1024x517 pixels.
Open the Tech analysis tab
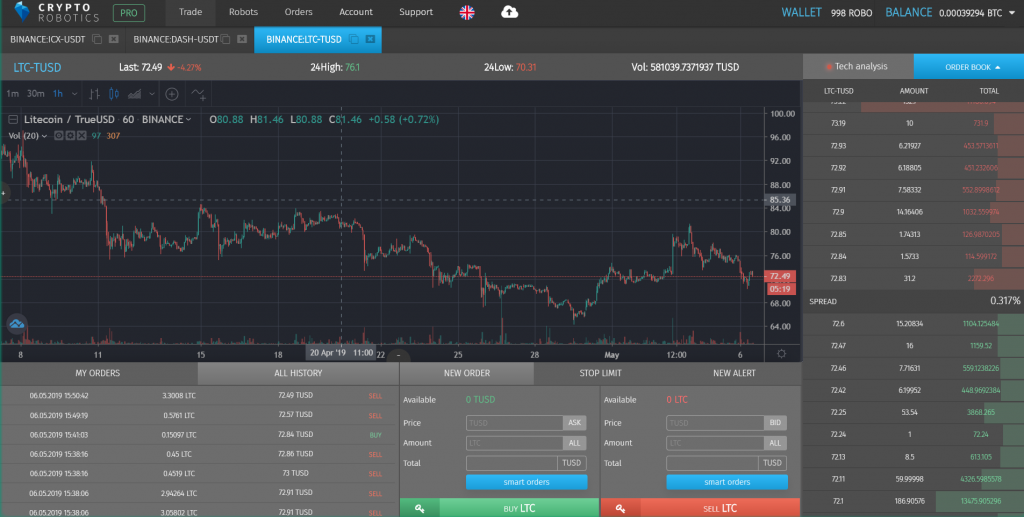[857, 67]
